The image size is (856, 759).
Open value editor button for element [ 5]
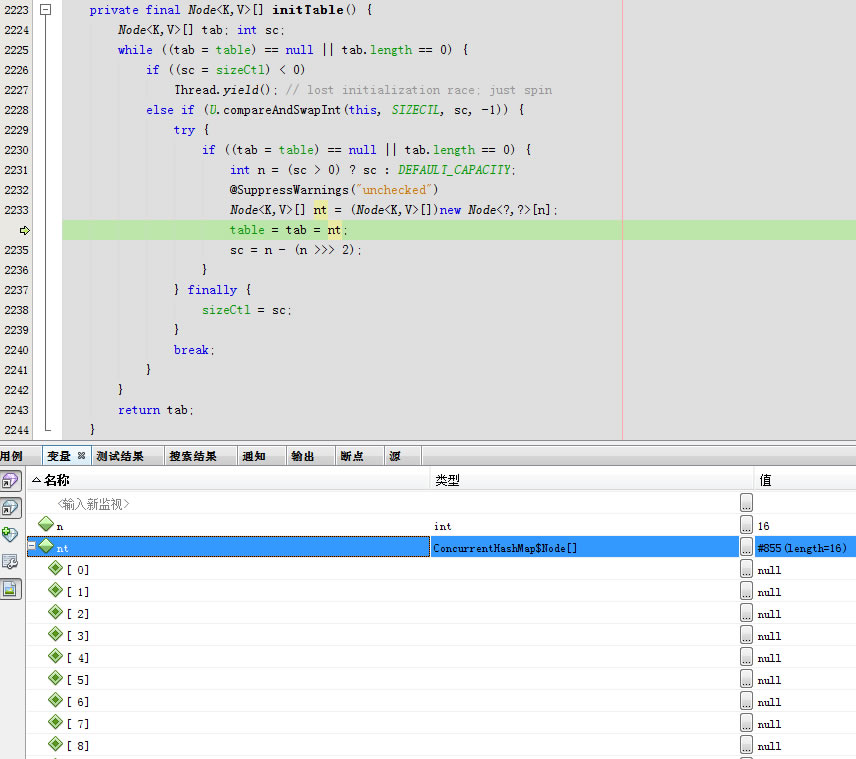(746, 678)
